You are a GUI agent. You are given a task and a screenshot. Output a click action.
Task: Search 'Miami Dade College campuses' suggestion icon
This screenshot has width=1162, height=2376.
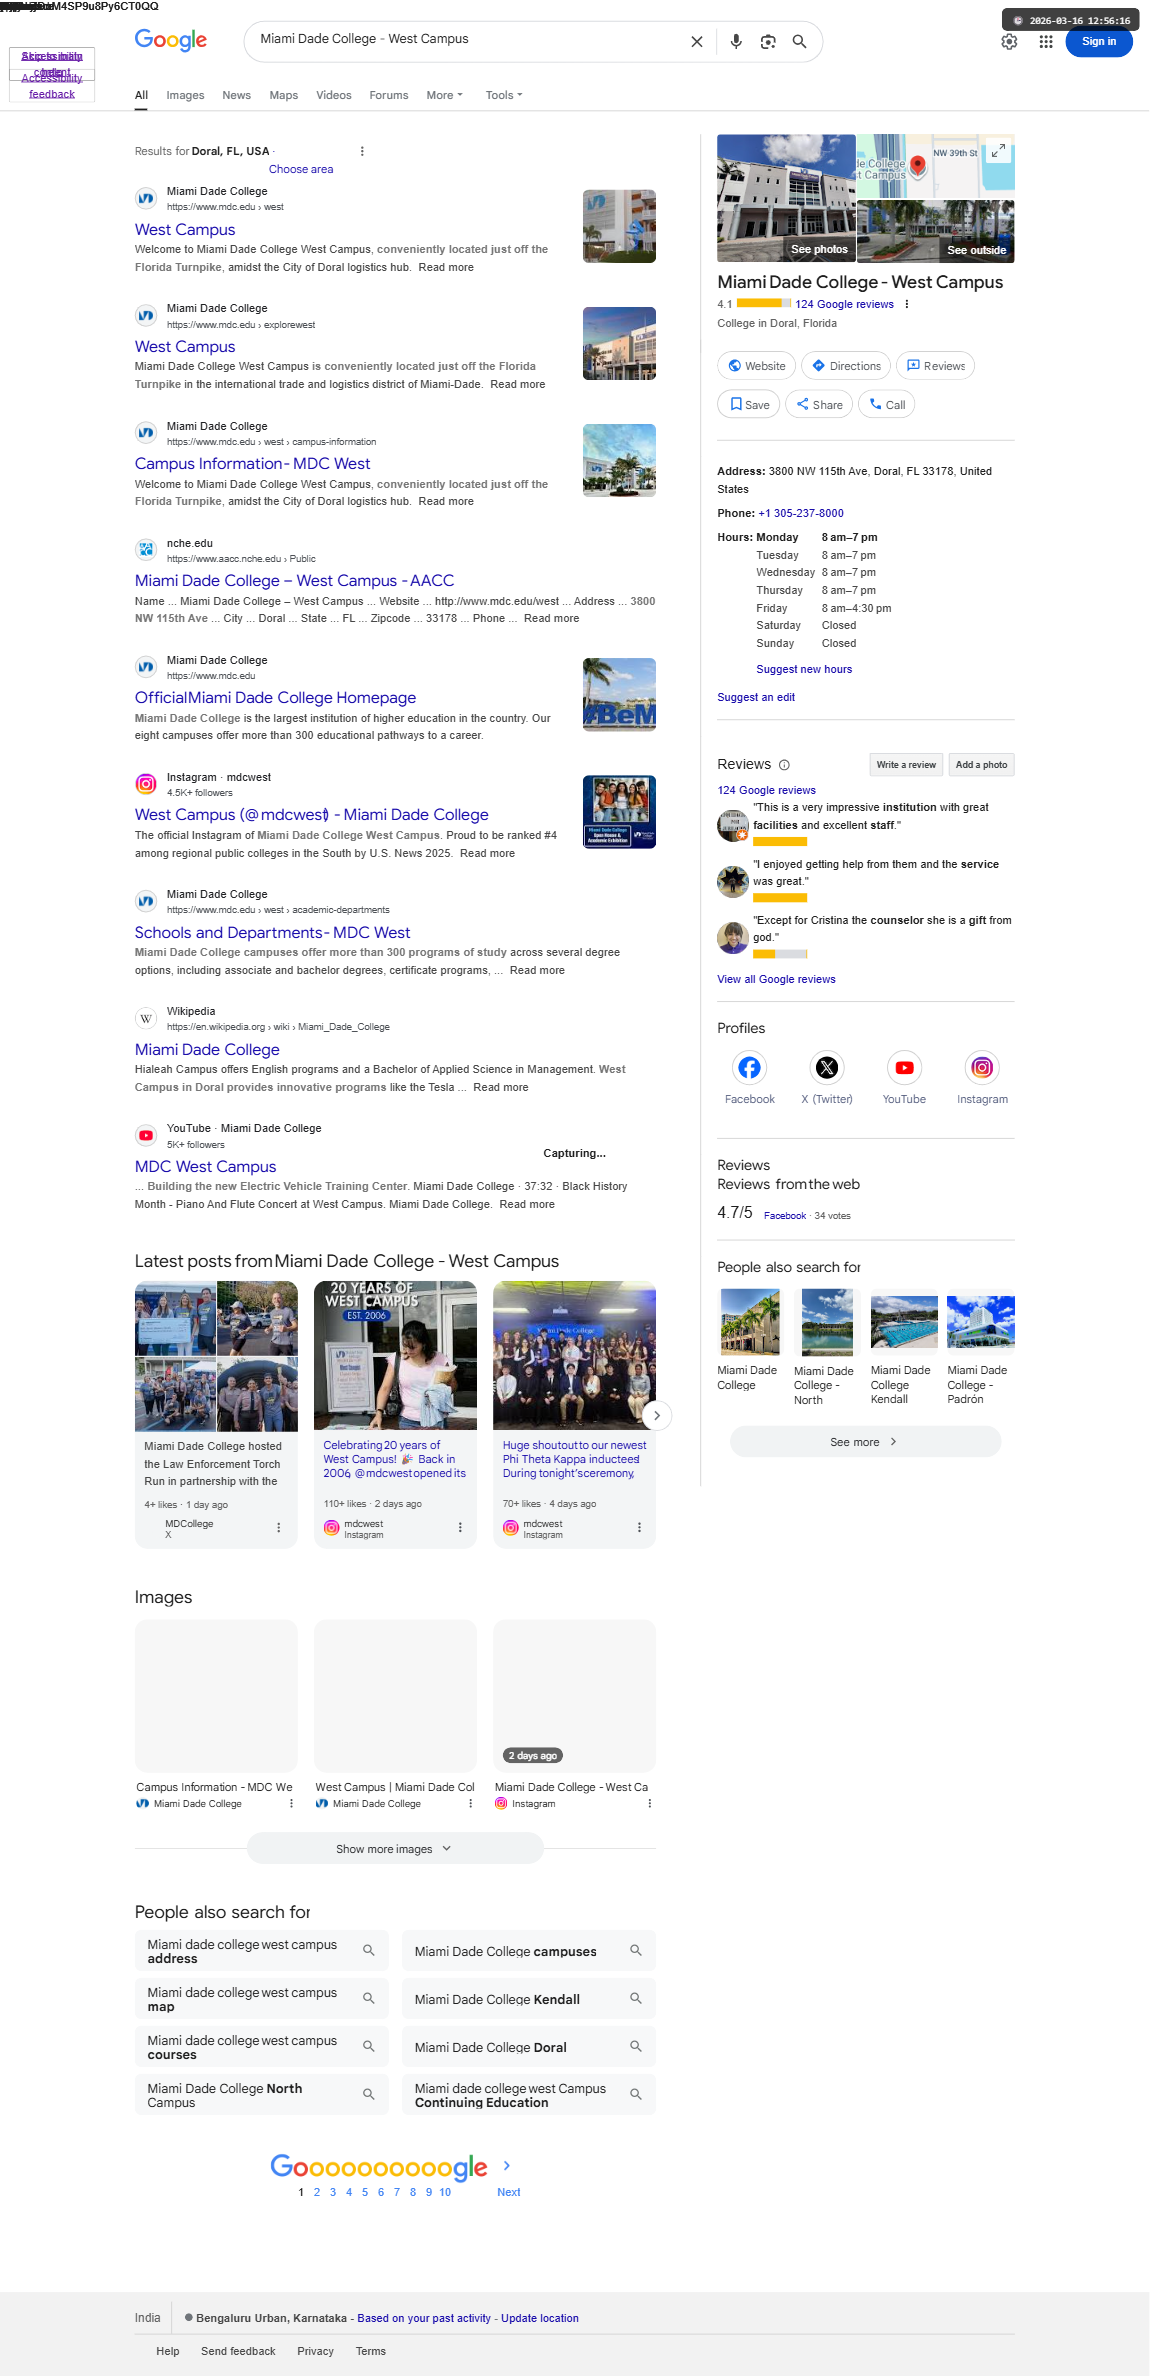[635, 1951]
